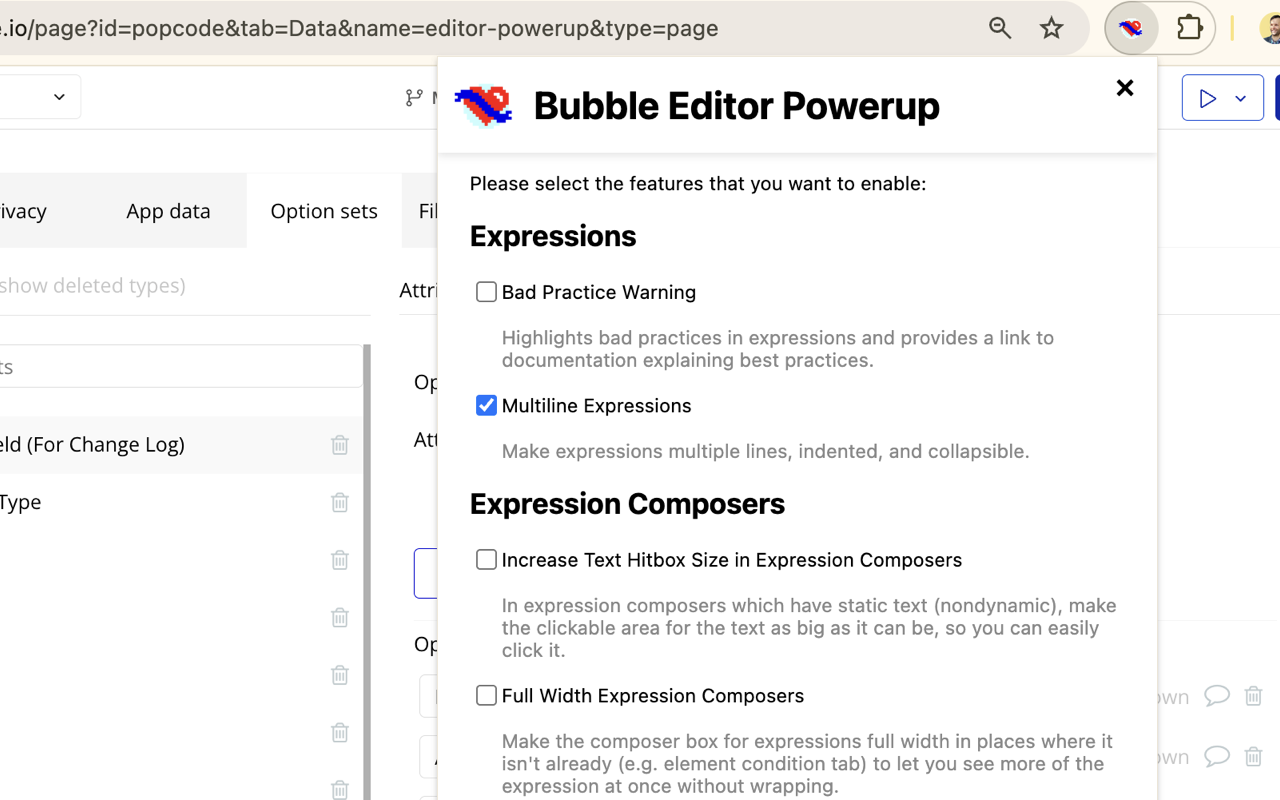Expand the top-left page selector dropdown
The image size is (1280, 800).
point(57,96)
